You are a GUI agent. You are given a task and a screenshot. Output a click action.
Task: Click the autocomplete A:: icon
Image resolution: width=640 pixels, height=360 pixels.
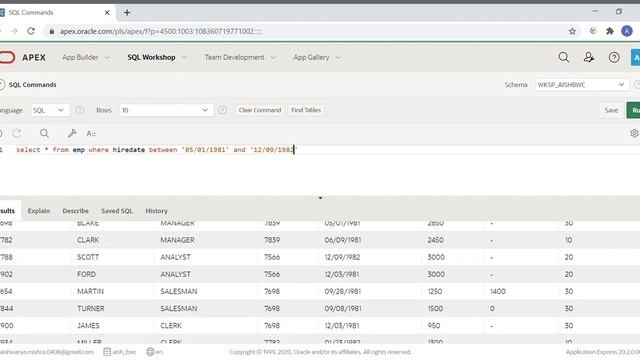[x=91, y=133]
